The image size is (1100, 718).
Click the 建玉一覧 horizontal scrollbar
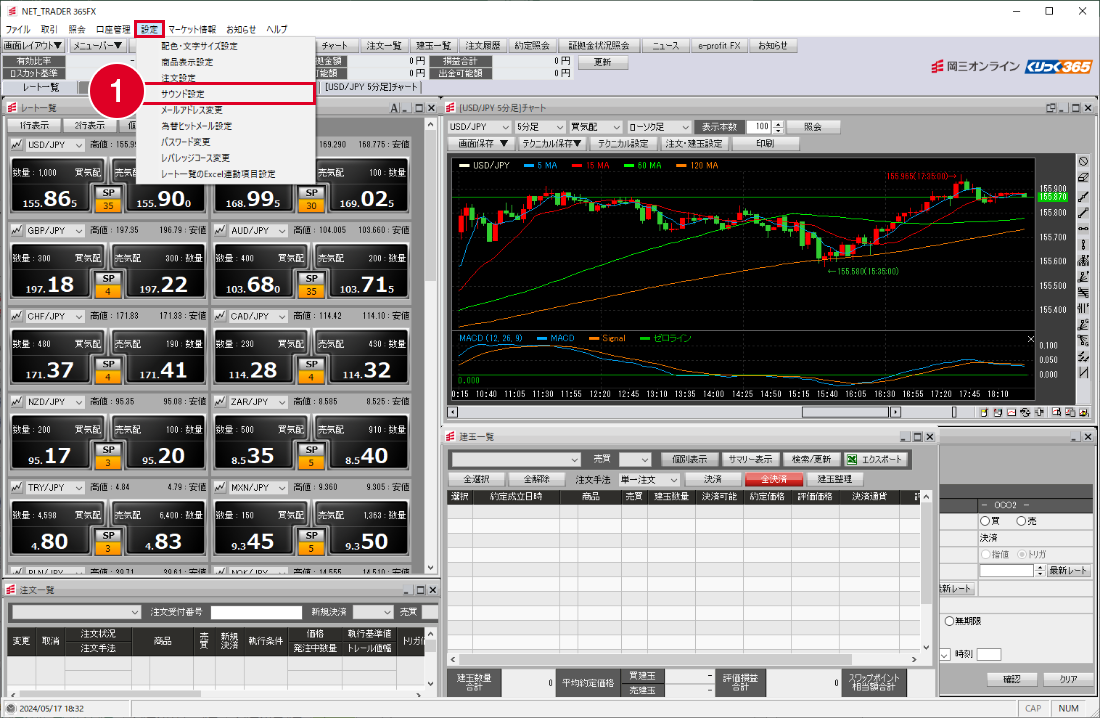click(x=683, y=660)
